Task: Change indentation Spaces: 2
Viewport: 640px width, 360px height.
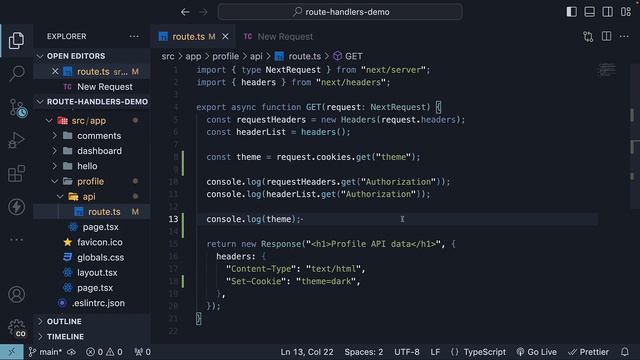Action: (364, 352)
